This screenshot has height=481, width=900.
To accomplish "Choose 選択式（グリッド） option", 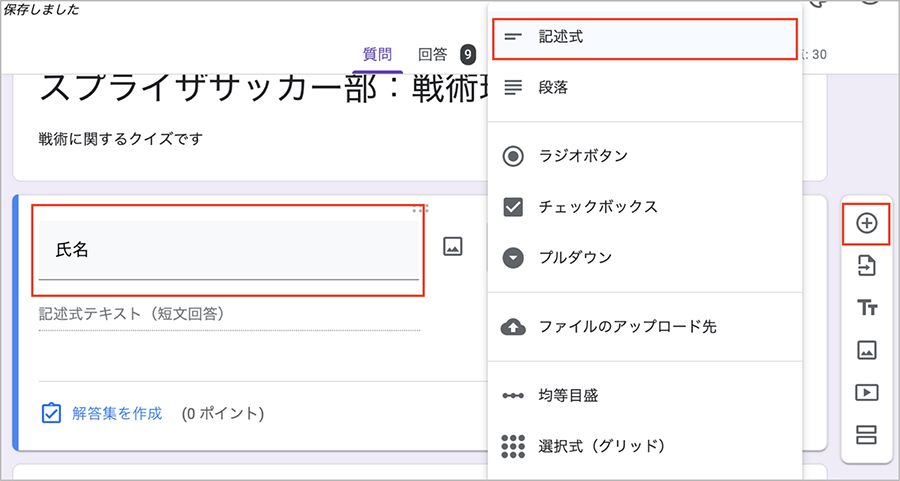I will (x=601, y=445).
